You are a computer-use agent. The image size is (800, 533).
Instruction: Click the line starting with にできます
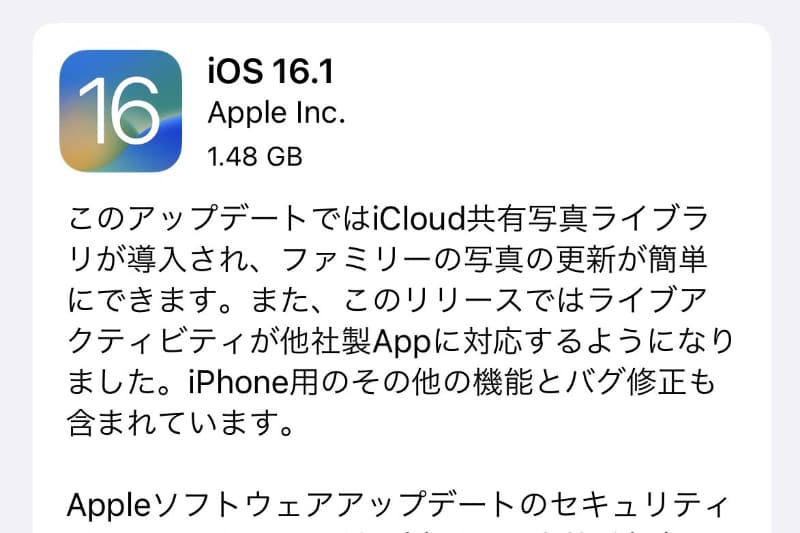point(388,300)
